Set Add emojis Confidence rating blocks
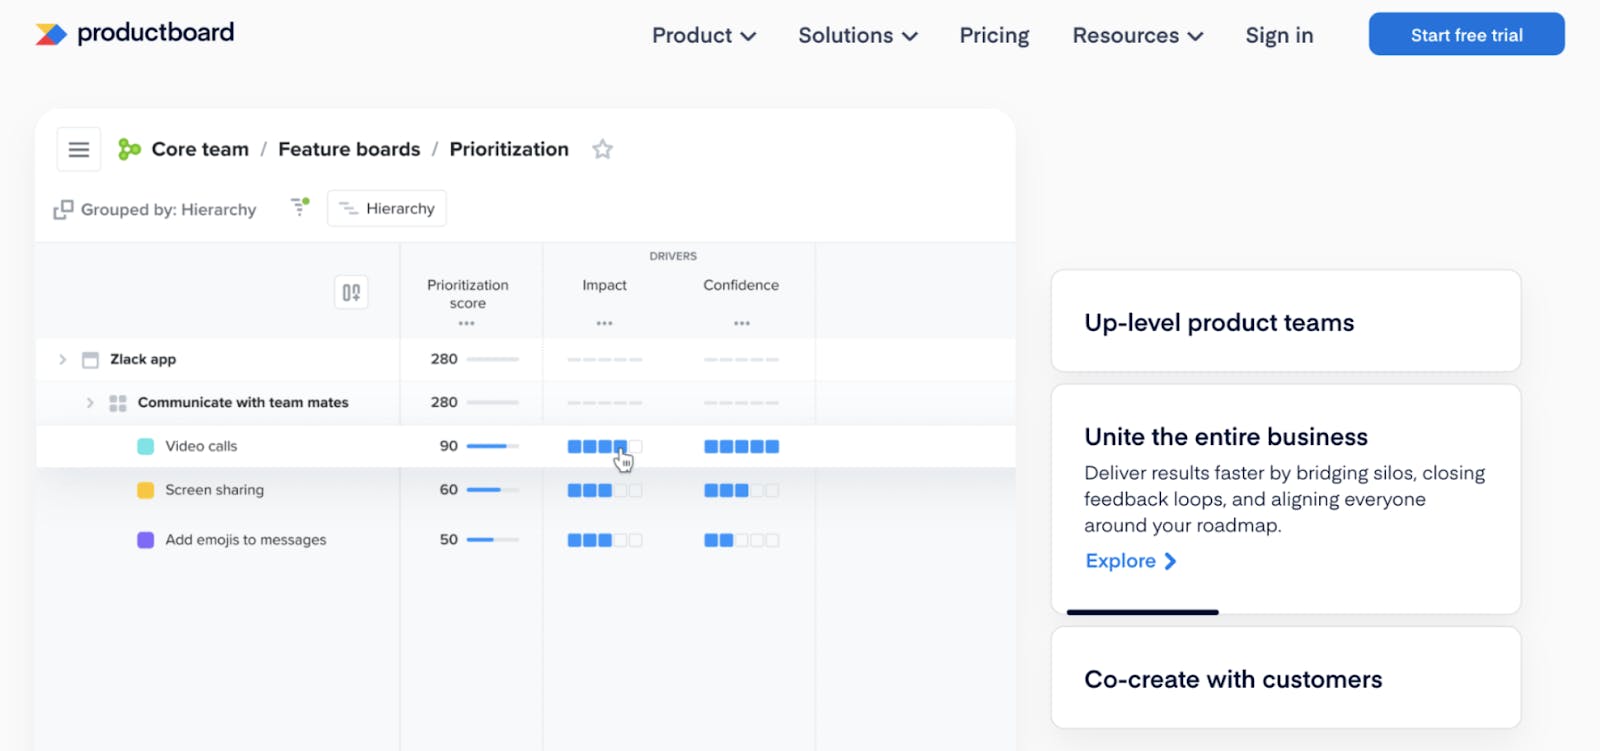Viewport: 1600px width, 751px height. coord(741,540)
